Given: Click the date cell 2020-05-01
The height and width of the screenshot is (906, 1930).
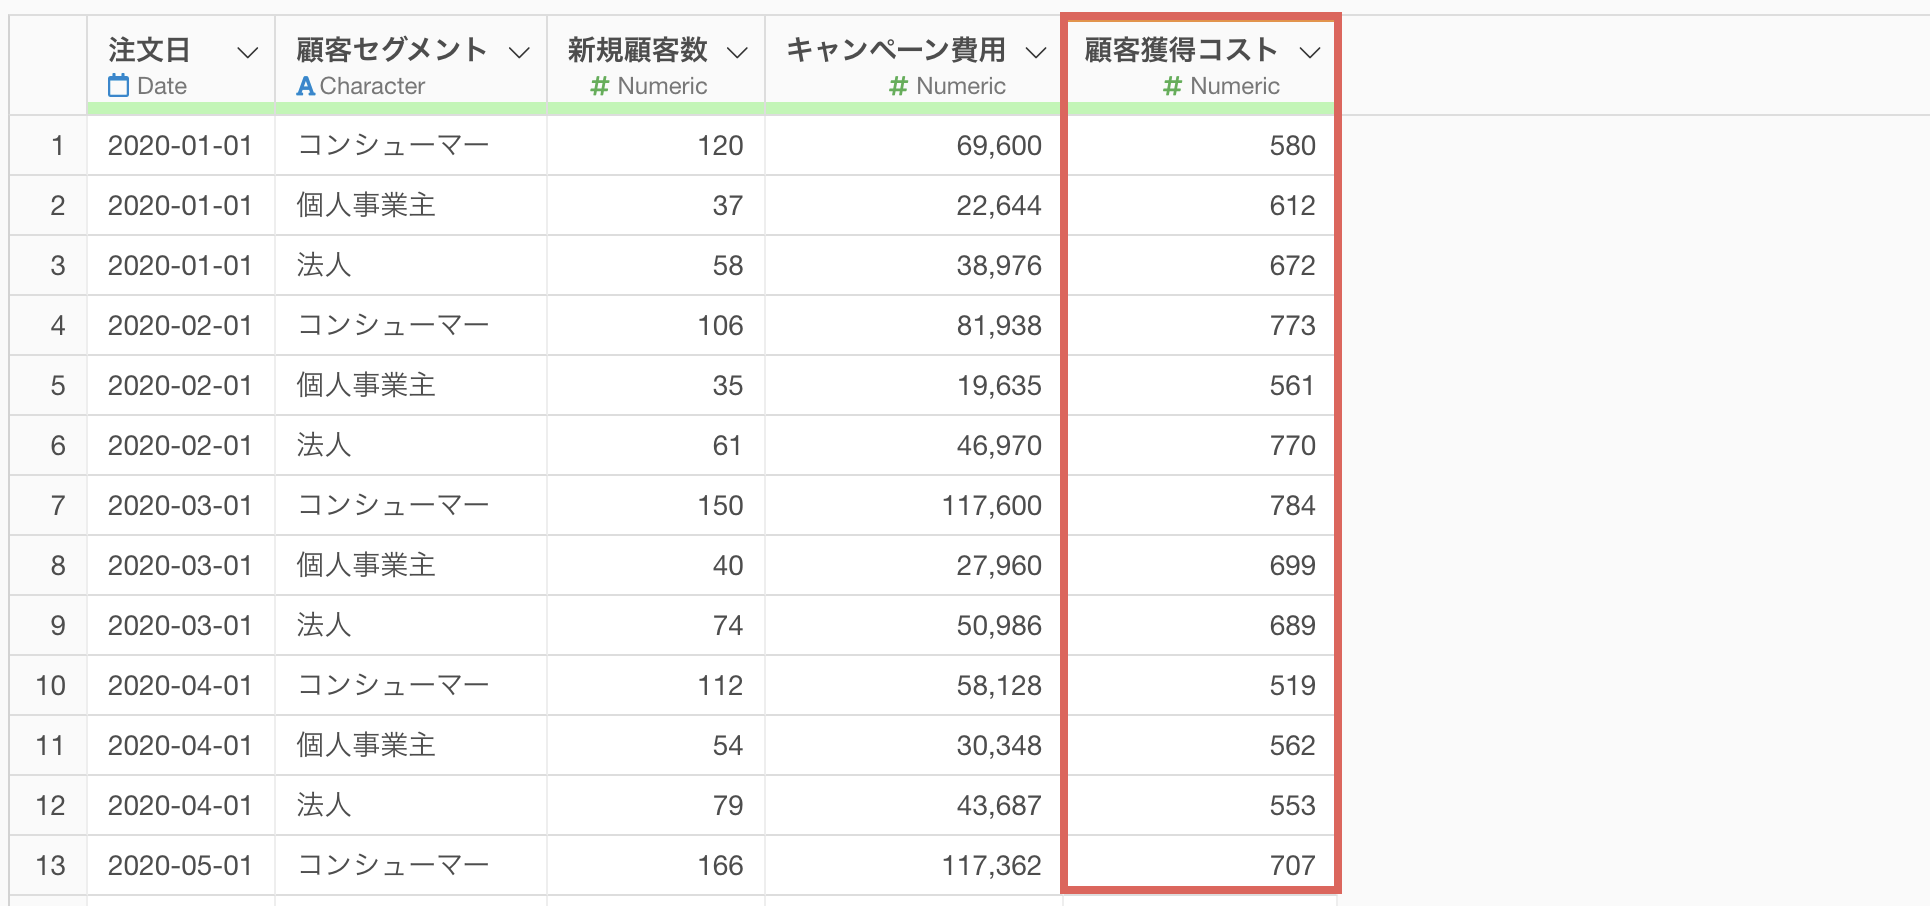Looking at the screenshot, I should [x=180, y=866].
